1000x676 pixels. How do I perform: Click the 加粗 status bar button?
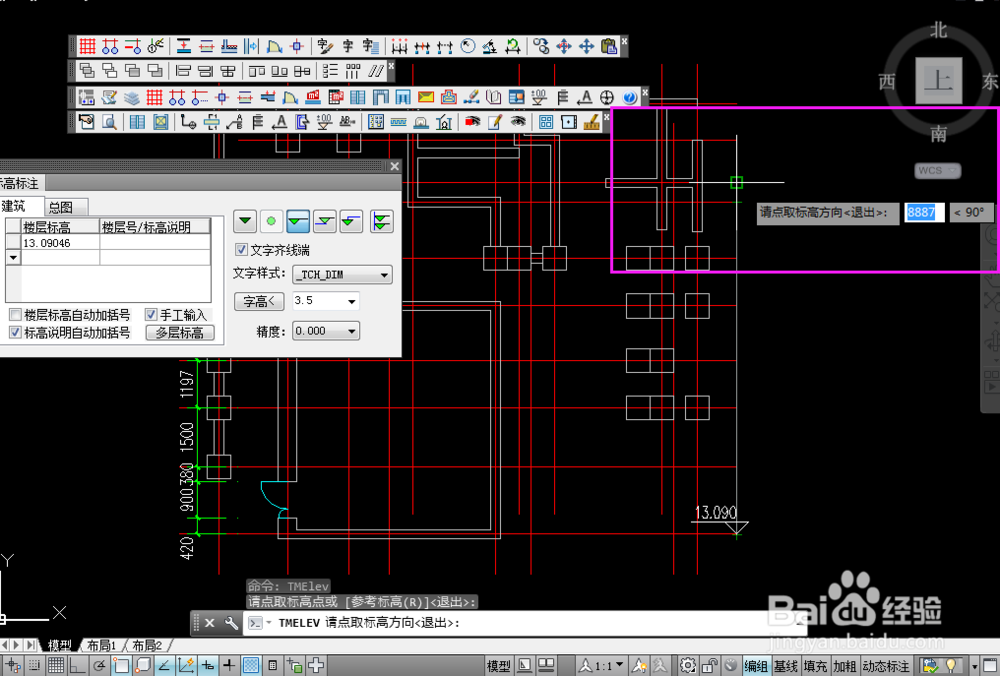pos(844,666)
